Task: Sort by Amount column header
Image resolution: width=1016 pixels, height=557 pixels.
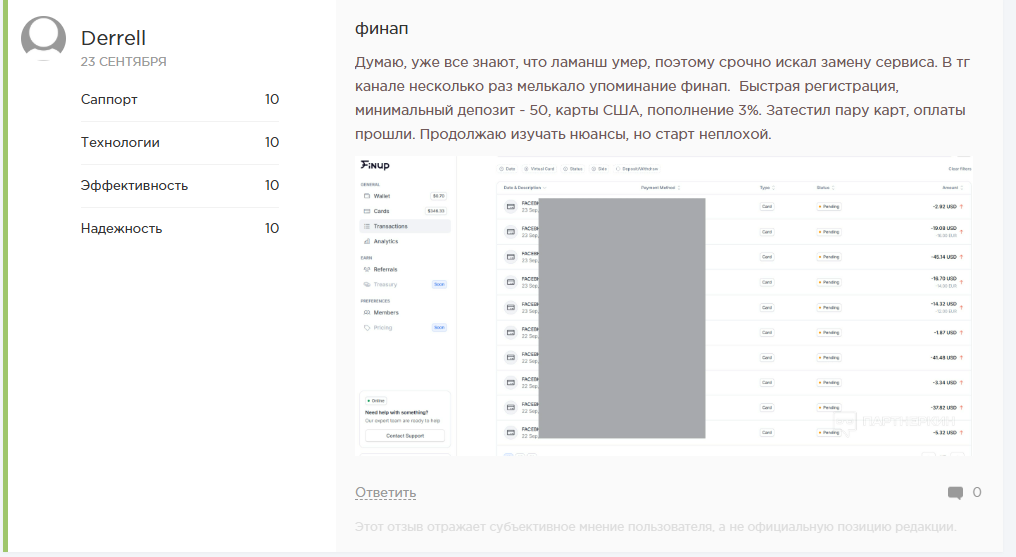Action: coord(950,187)
